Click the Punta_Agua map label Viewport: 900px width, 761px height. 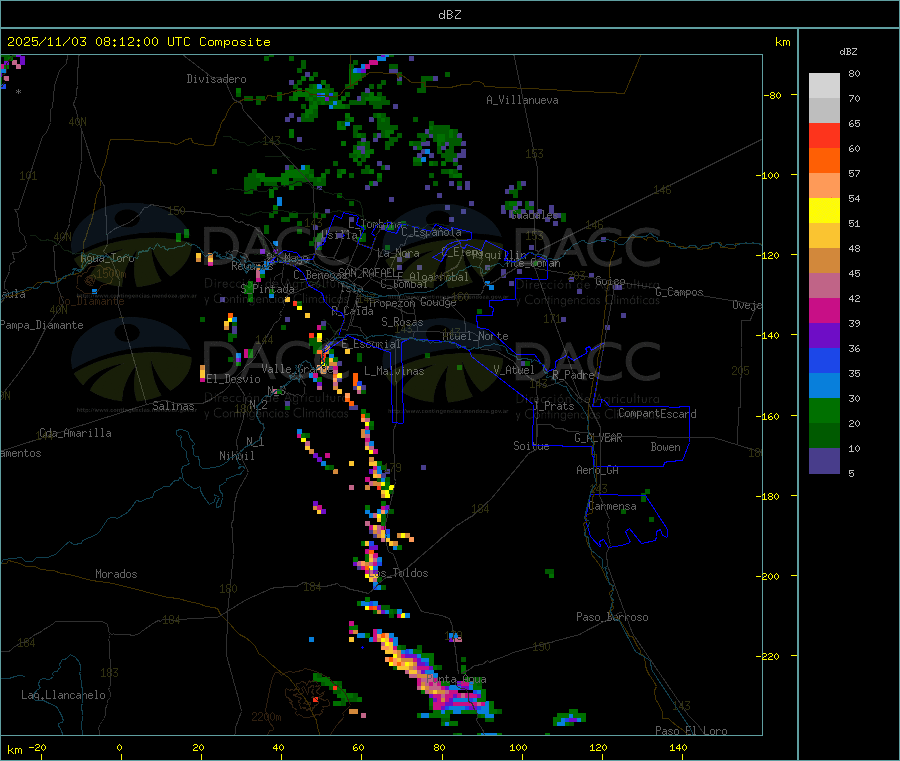click(456, 680)
